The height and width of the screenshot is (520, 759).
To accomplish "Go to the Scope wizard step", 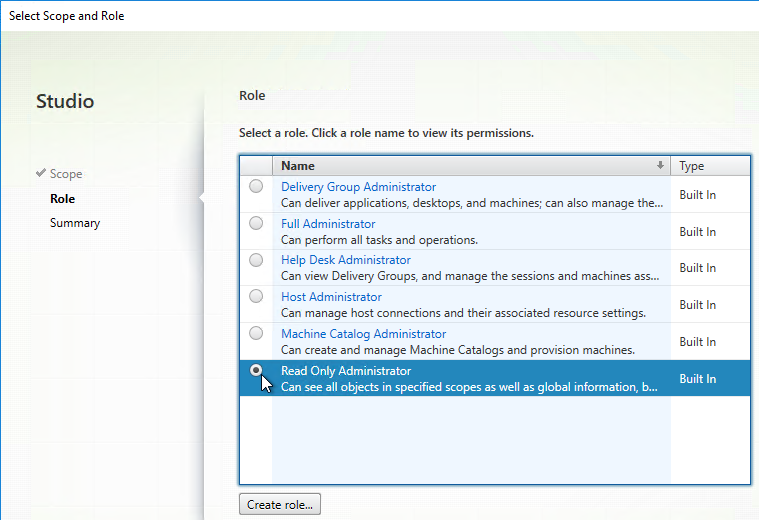I will point(66,174).
